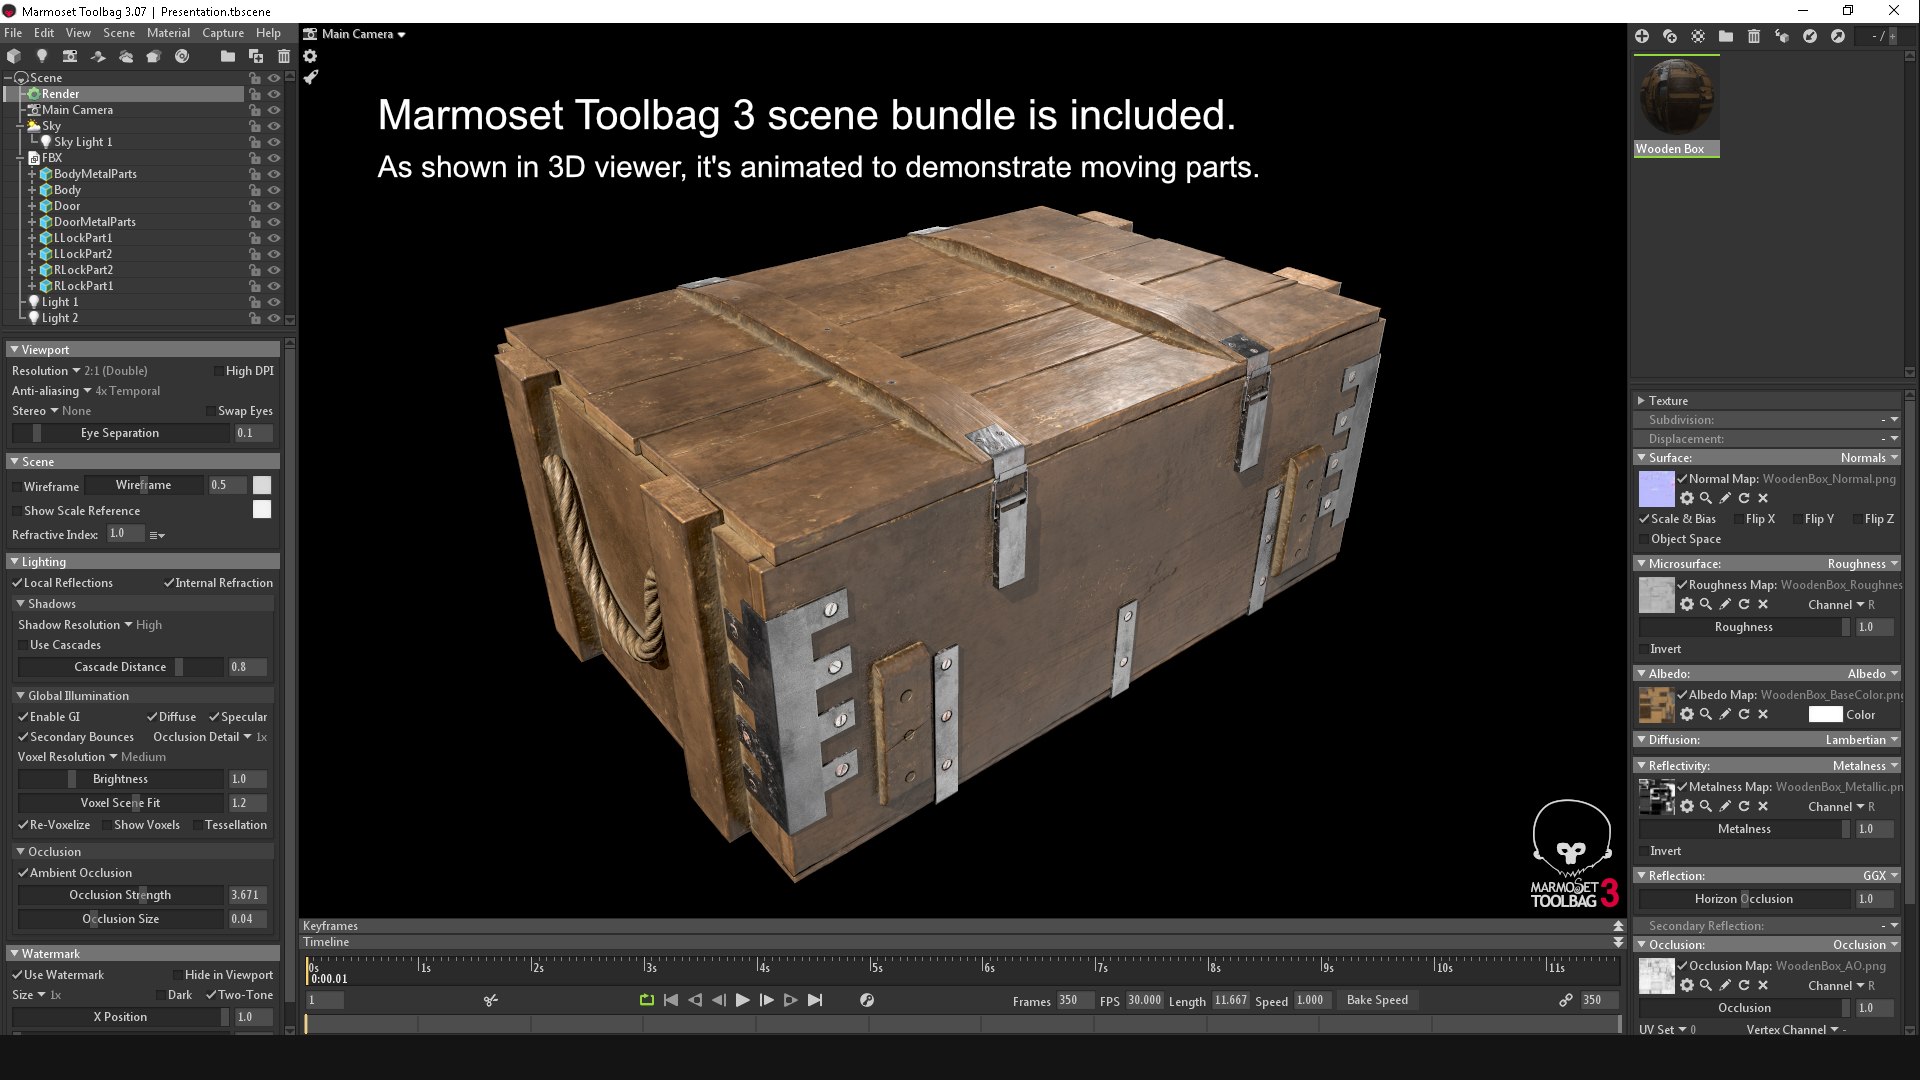Add a new light with the bulb icon

tap(42, 56)
